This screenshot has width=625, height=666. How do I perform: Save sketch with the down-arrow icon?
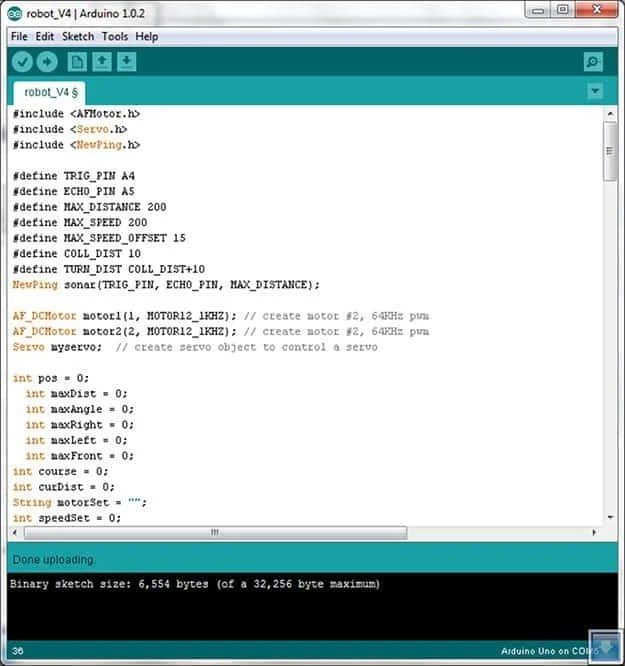[x=127, y=62]
